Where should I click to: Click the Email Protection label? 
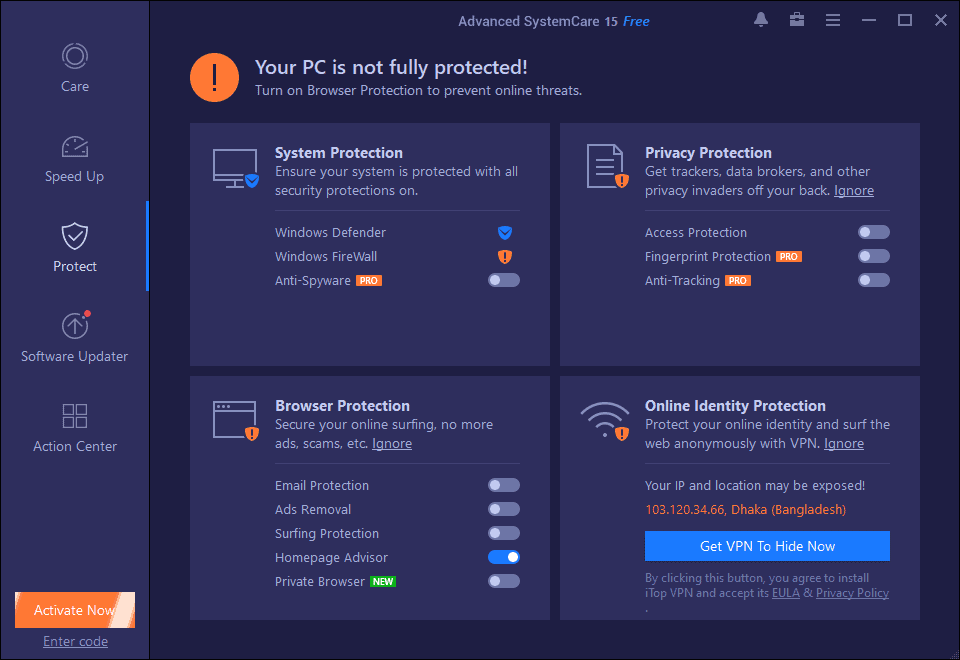pos(322,486)
